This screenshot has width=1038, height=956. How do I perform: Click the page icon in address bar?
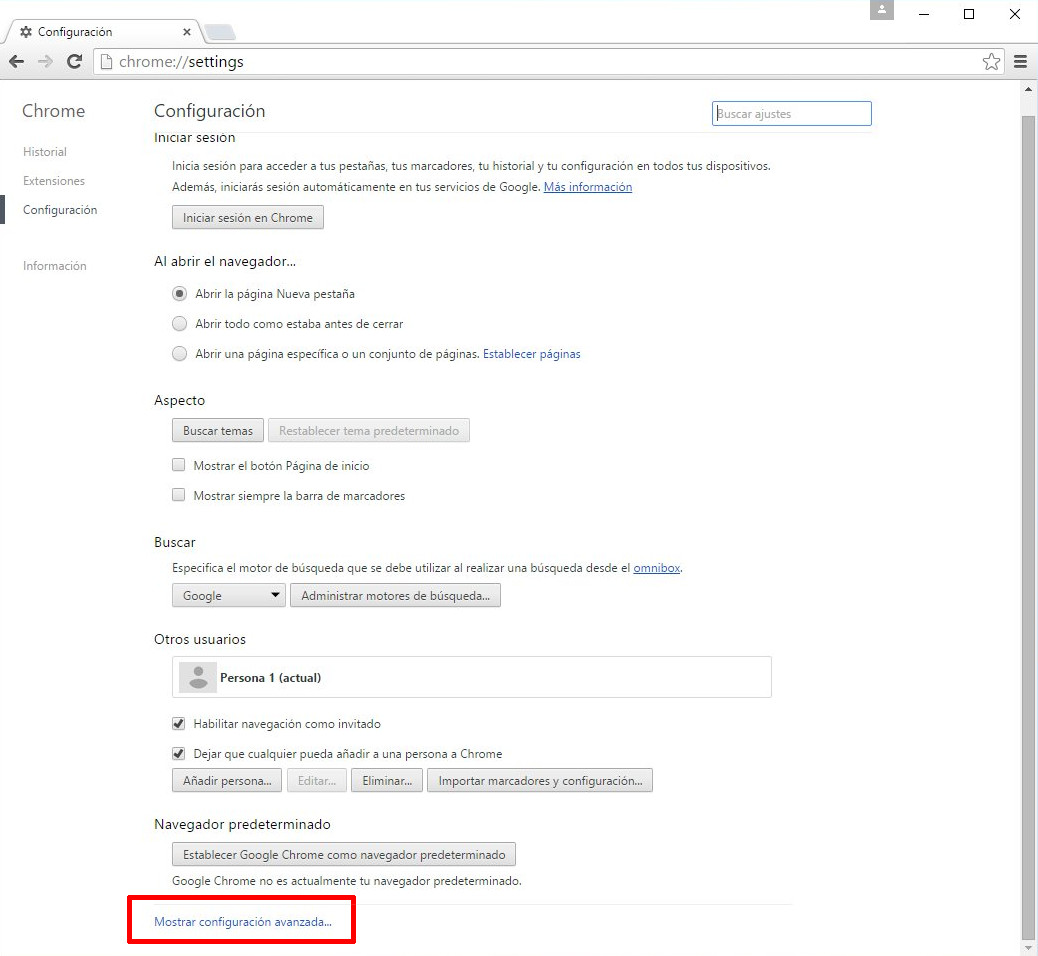(x=106, y=62)
